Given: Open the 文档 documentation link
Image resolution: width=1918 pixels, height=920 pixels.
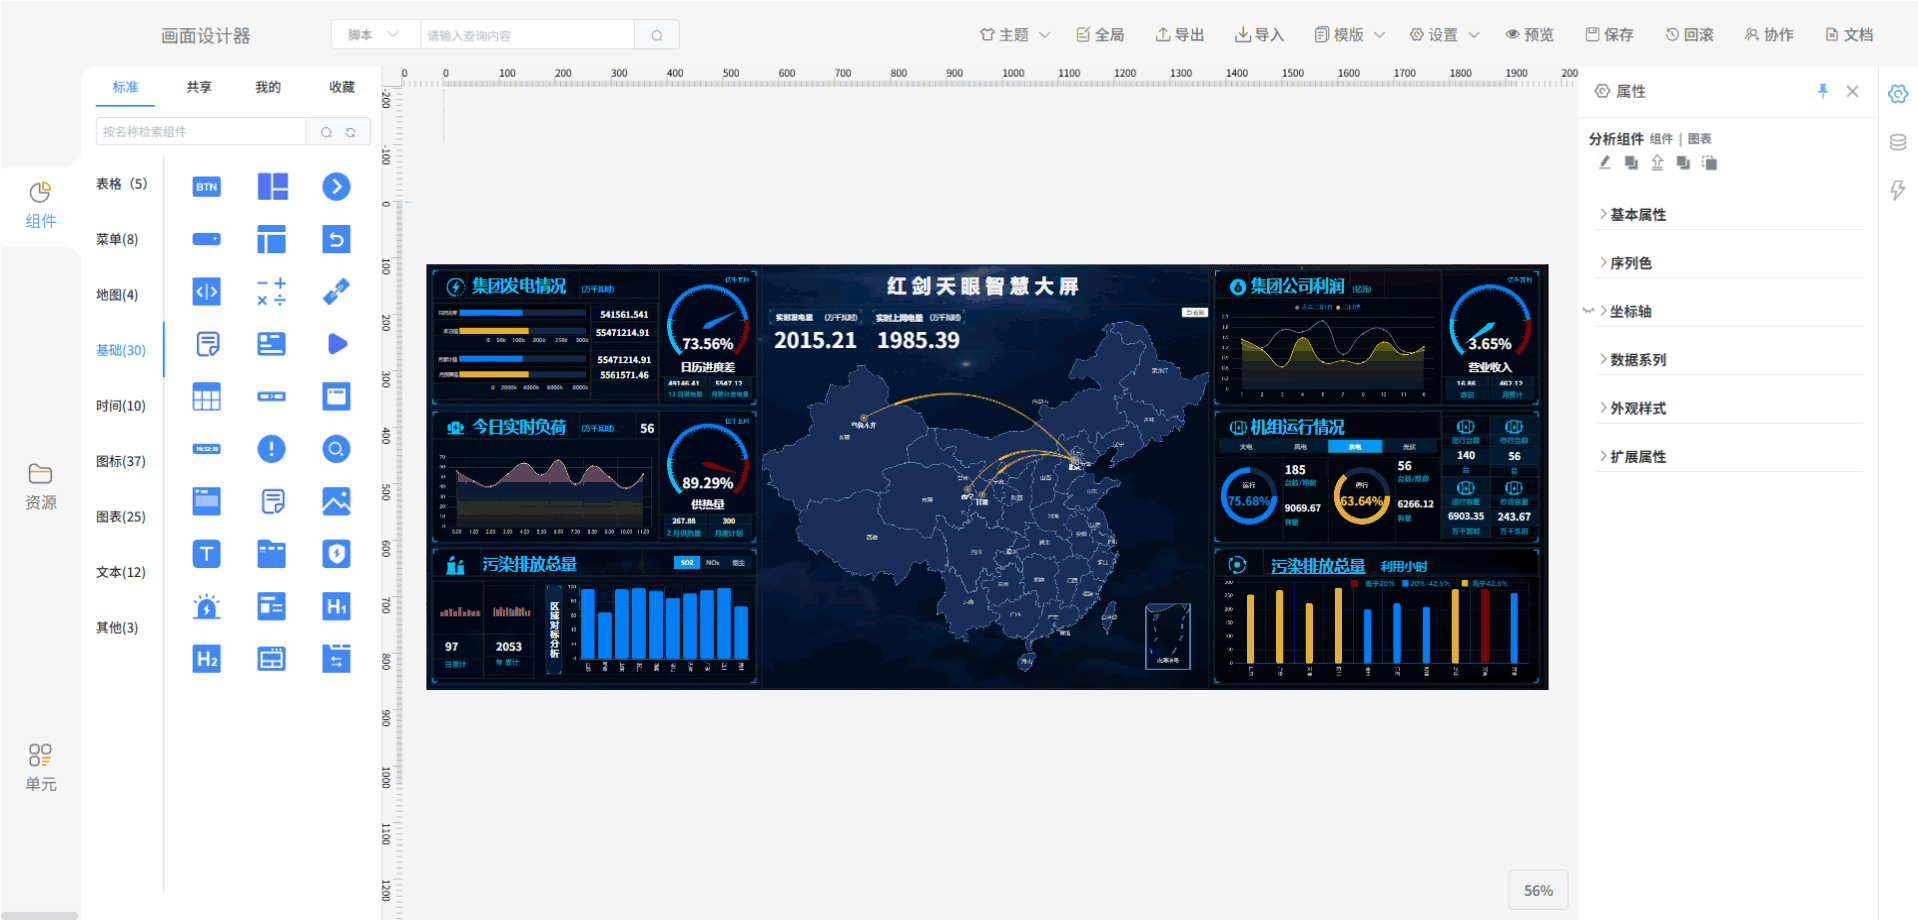Looking at the screenshot, I should pos(1849,35).
